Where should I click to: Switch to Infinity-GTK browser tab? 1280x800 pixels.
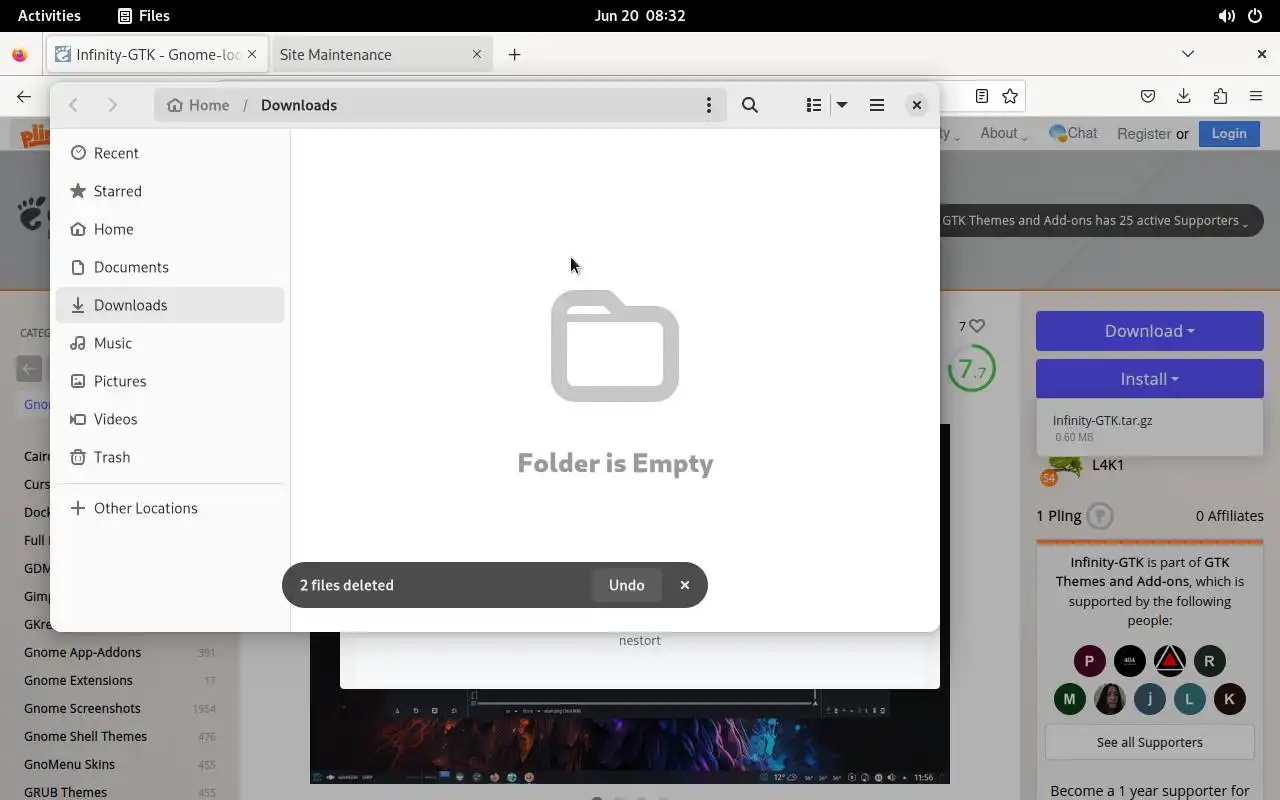click(157, 54)
